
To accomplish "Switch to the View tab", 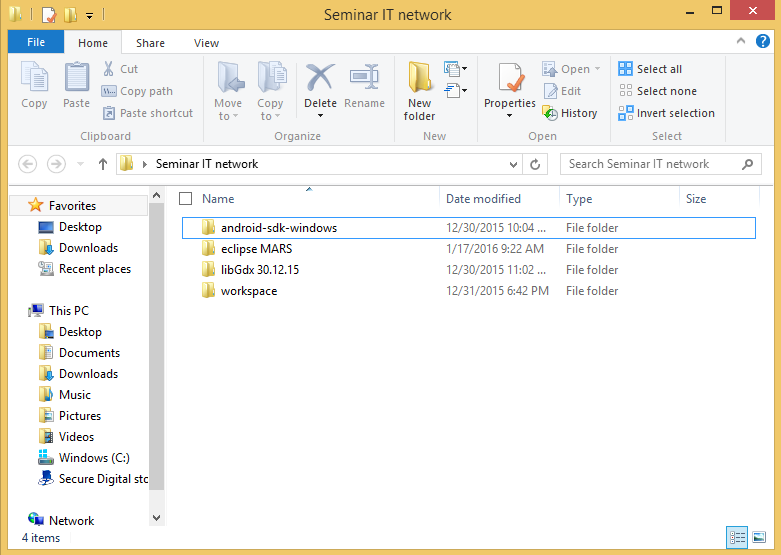I will click(206, 43).
